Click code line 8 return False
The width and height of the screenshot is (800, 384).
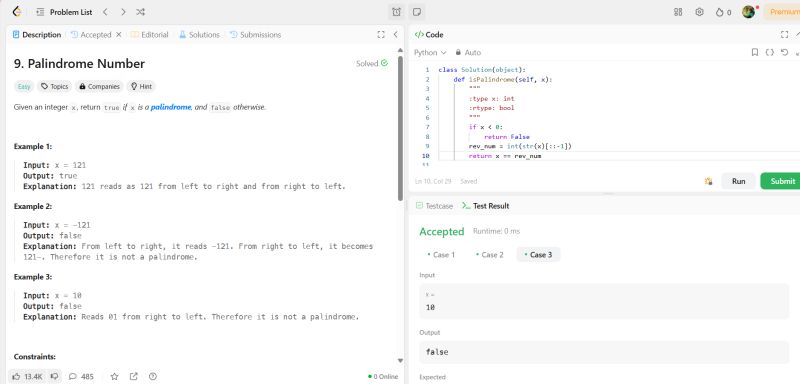pos(507,137)
